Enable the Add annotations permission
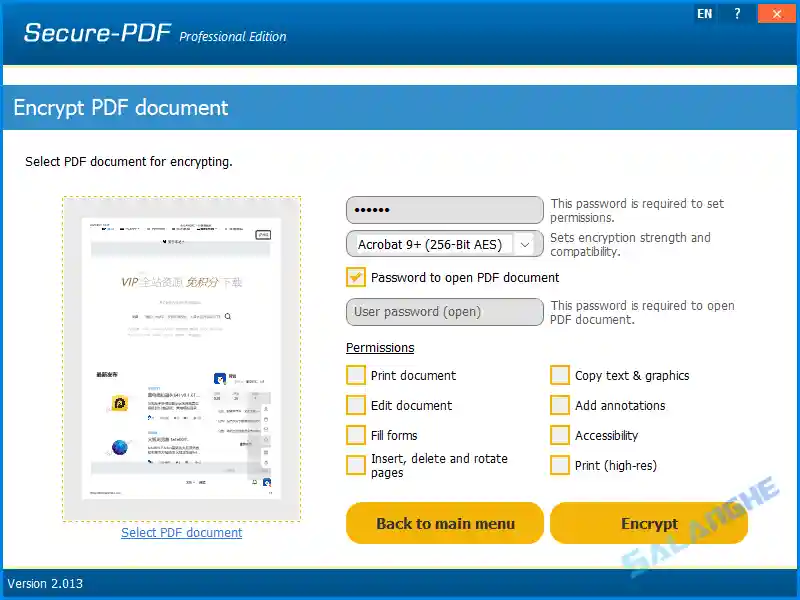This screenshot has height=600, width=800. point(560,405)
